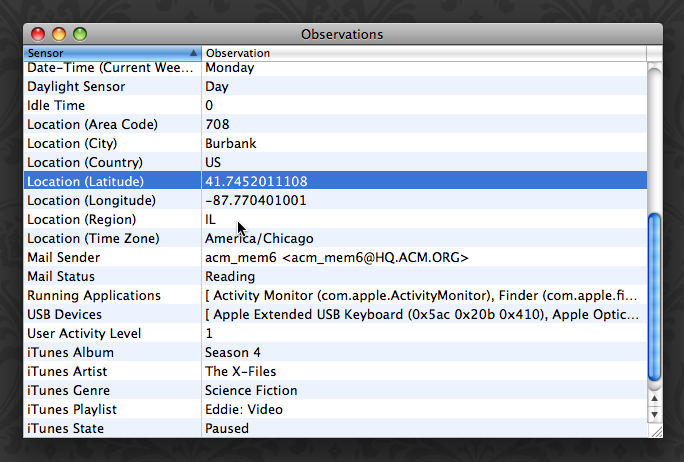Select the Idle Time row
The image size is (684, 462).
[x=335, y=106]
